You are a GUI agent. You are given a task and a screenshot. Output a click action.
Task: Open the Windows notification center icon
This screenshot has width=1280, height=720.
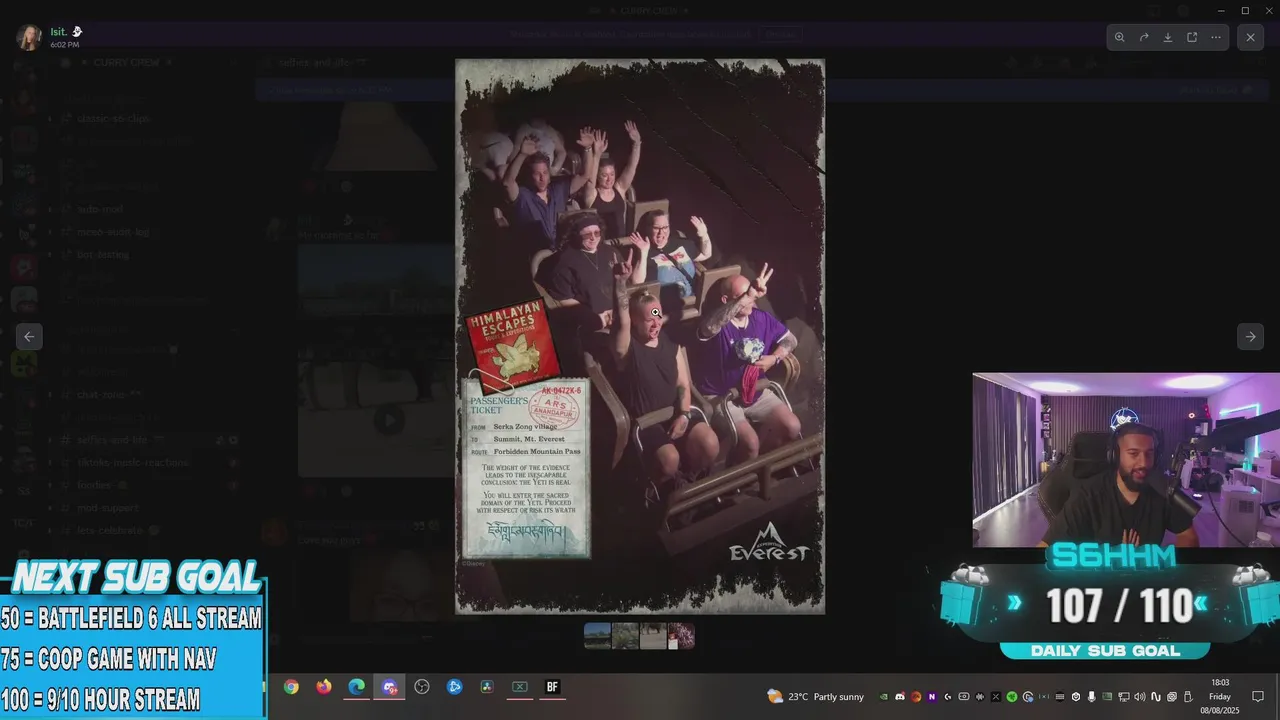pos(1258,697)
